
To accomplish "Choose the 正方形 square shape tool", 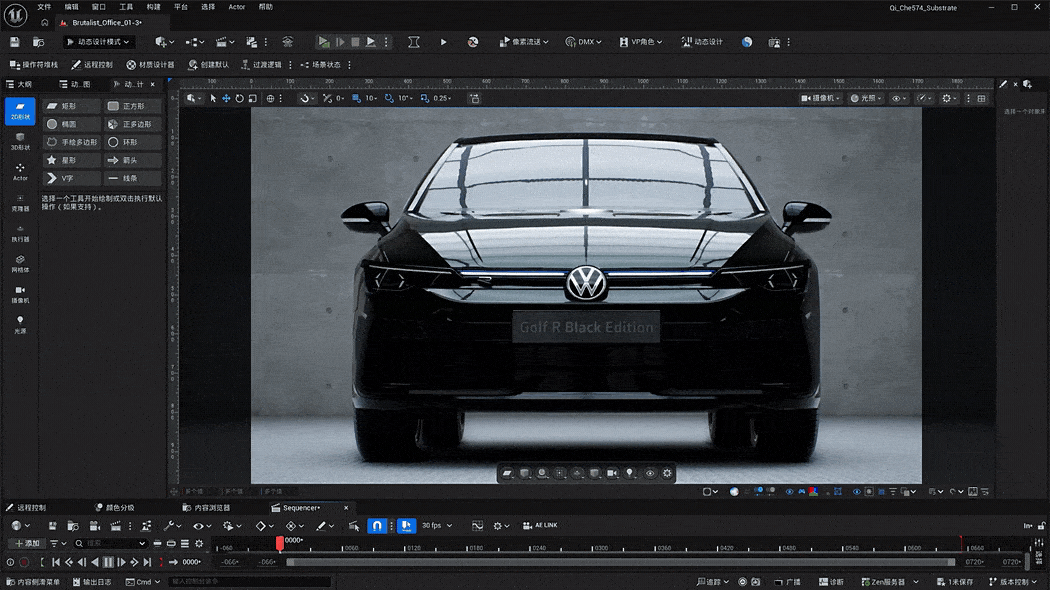I will click(133, 106).
